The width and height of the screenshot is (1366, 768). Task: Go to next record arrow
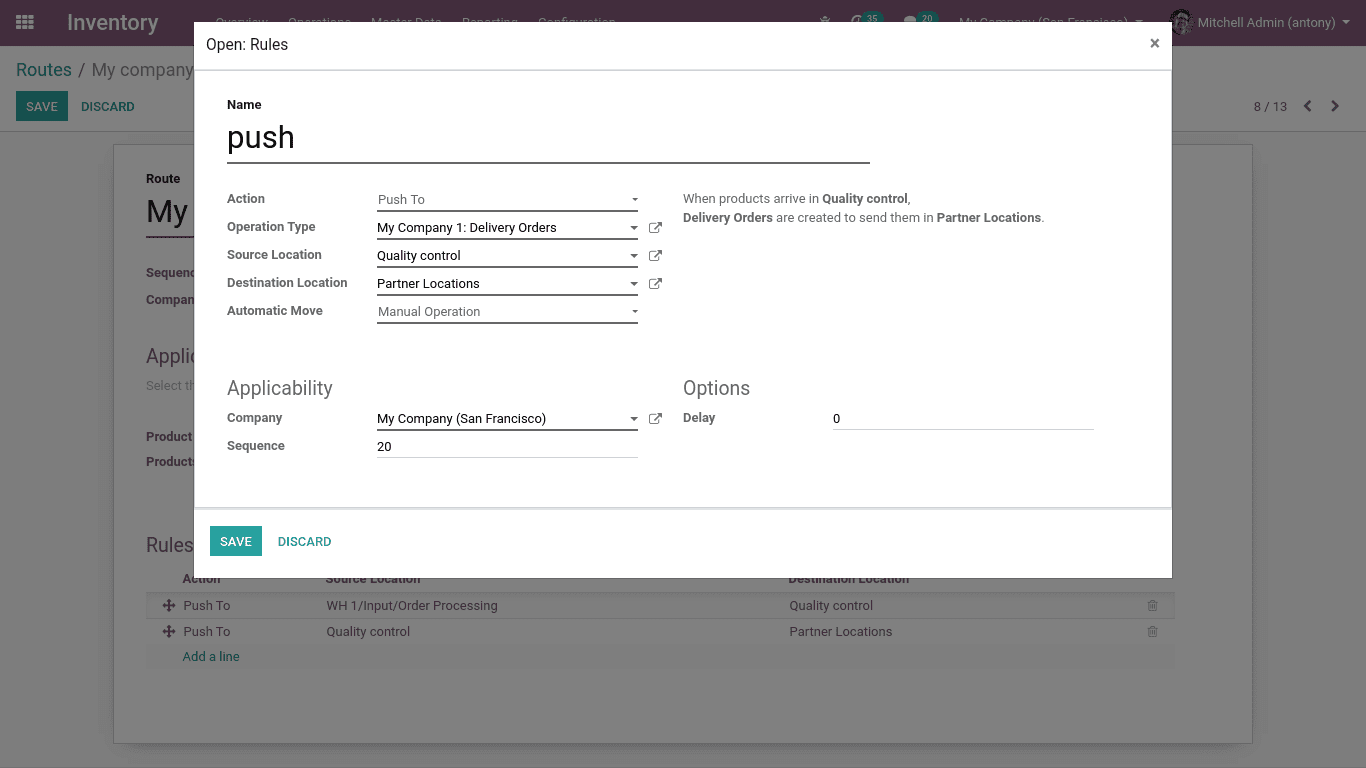pos(1335,106)
